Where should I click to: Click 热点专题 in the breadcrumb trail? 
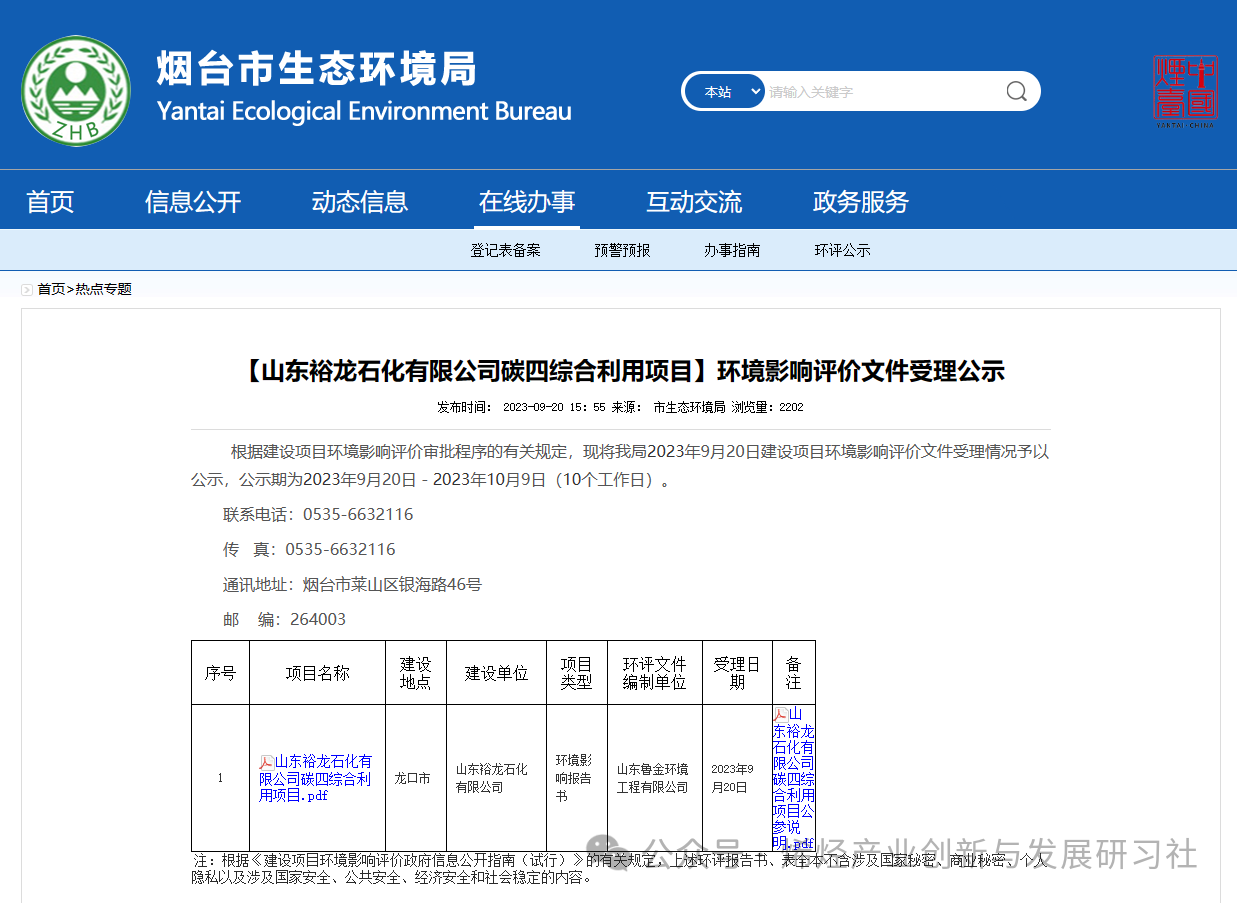tap(103, 290)
